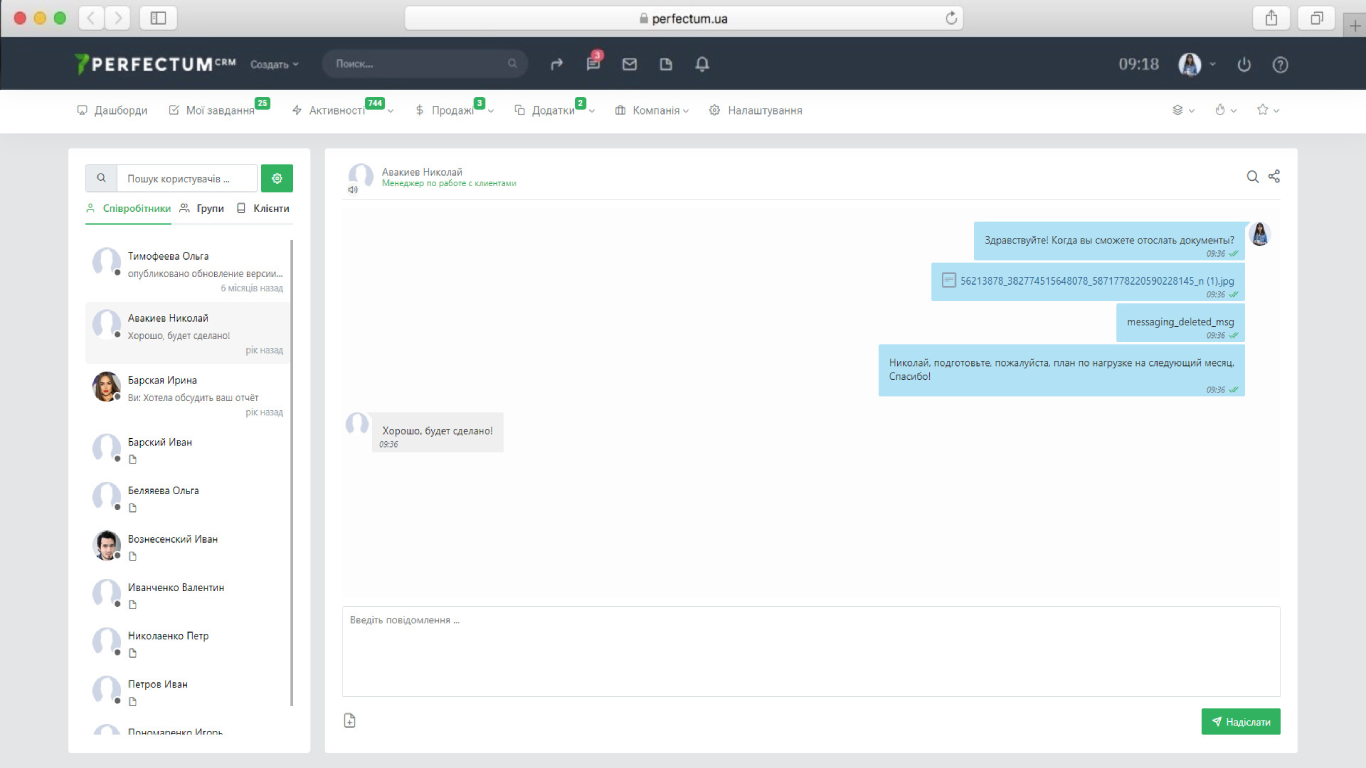Screen dimensions: 1366x768
Task: Click the green chat settings button
Action: coord(277,178)
